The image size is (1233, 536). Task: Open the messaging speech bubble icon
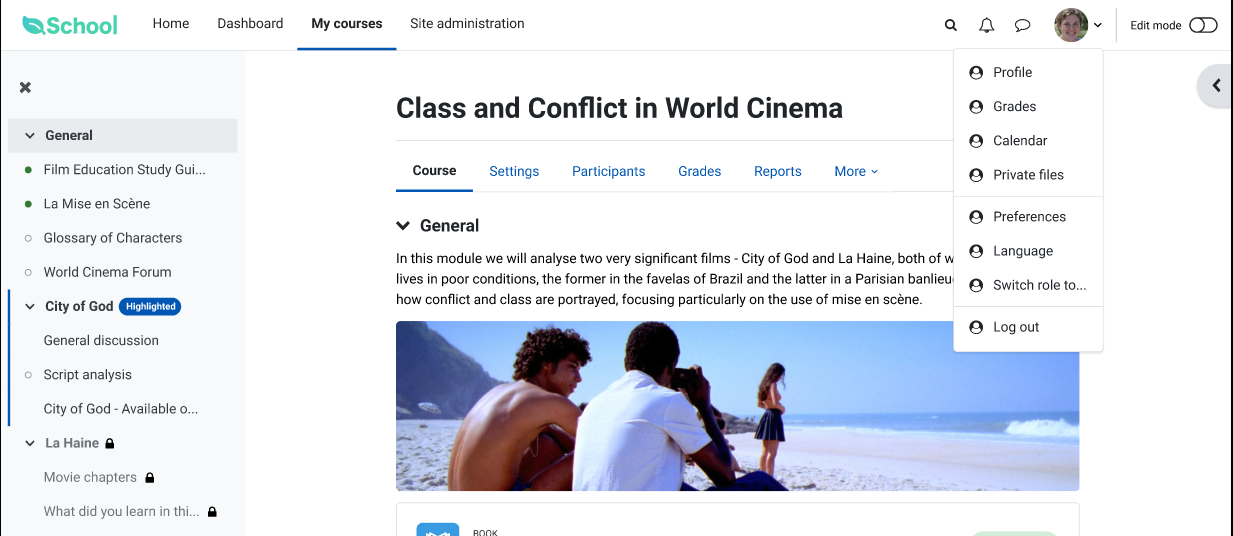(1022, 25)
